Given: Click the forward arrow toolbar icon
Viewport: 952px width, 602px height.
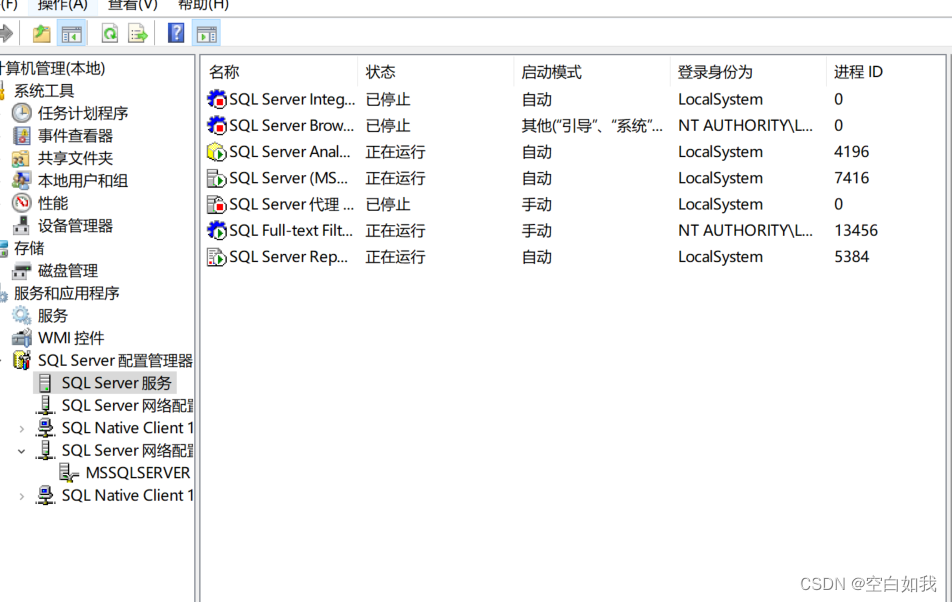Looking at the screenshot, I should coord(7,33).
